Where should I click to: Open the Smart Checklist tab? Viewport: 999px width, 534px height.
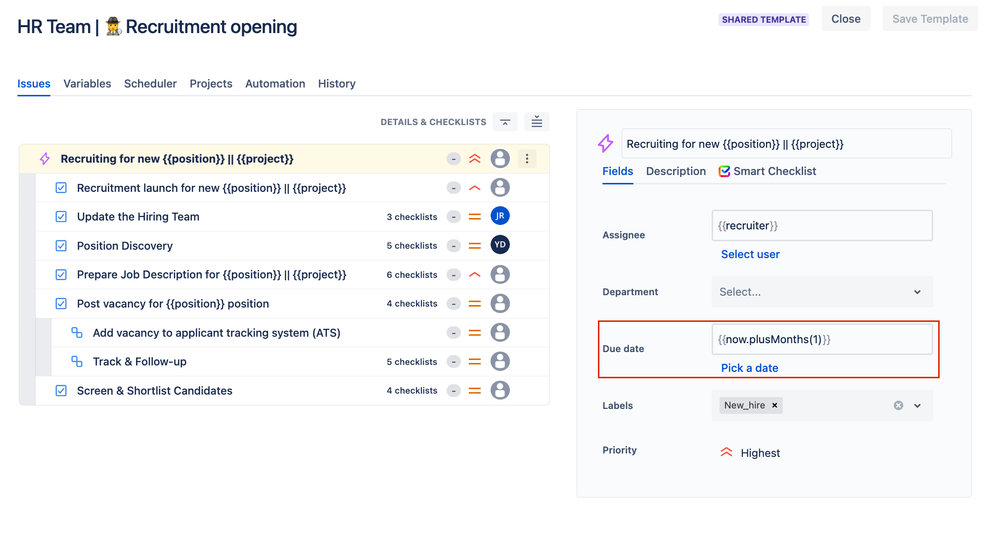click(x=767, y=171)
